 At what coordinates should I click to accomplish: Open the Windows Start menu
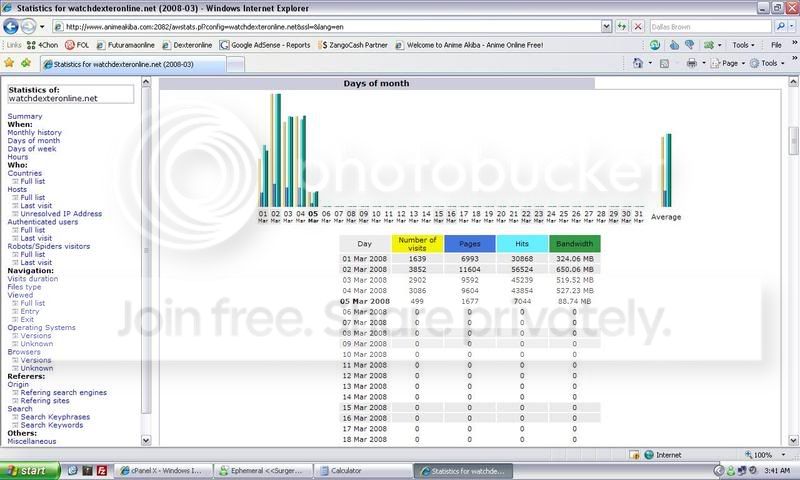pos(30,470)
